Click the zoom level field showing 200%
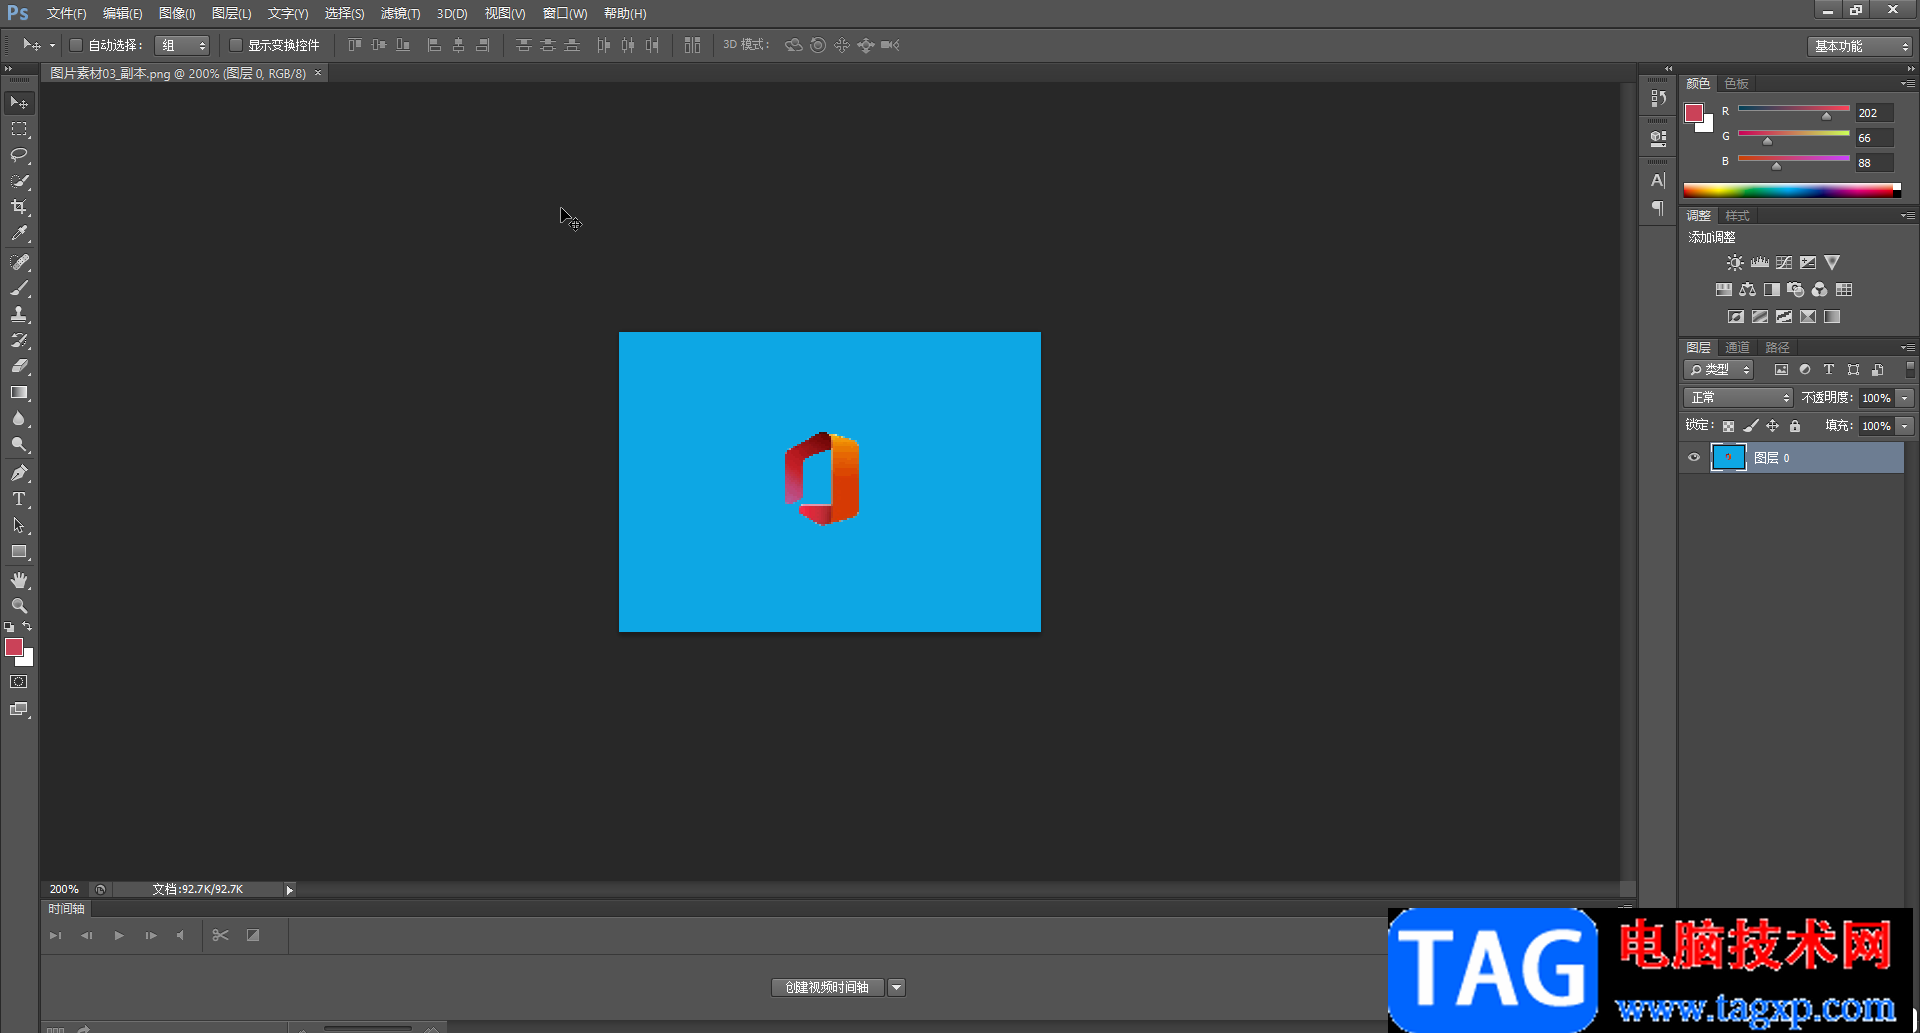1920x1033 pixels. pos(65,890)
